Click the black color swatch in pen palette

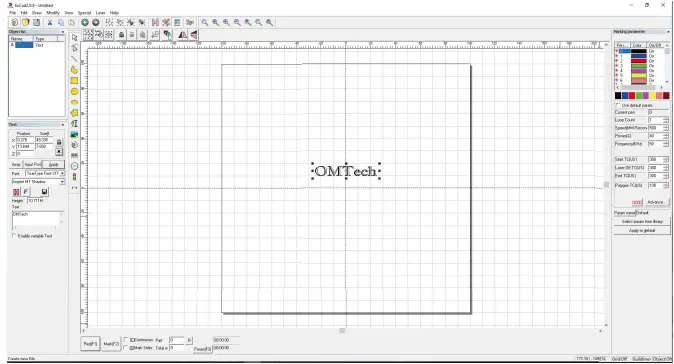pos(618,95)
